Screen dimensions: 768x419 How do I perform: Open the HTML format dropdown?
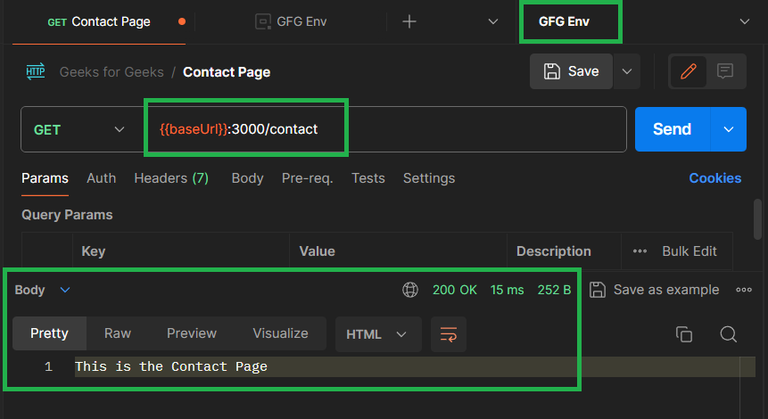378,334
